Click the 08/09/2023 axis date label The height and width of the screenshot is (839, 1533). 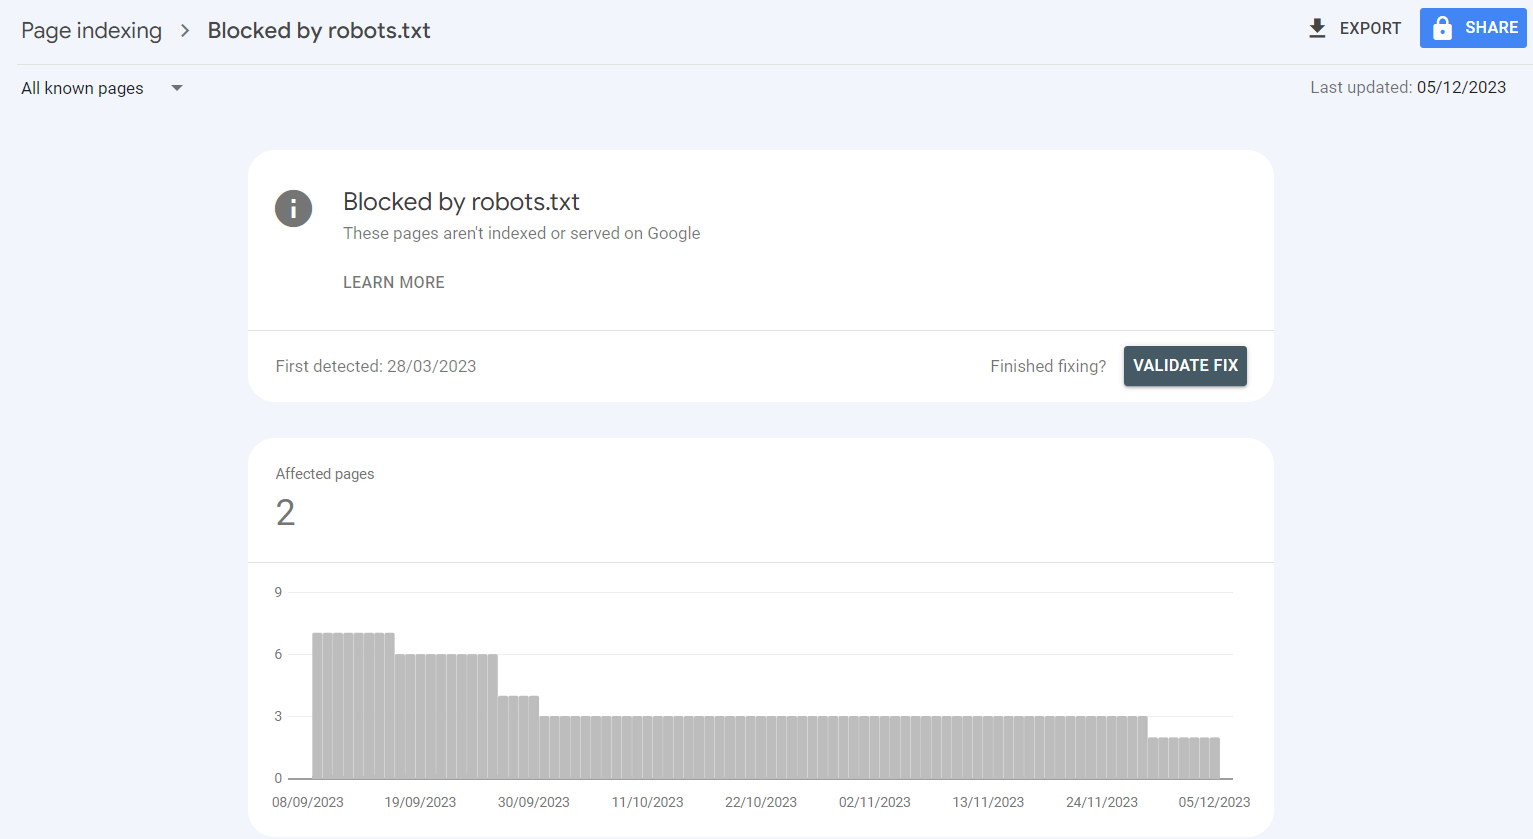(x=308, y=802)
